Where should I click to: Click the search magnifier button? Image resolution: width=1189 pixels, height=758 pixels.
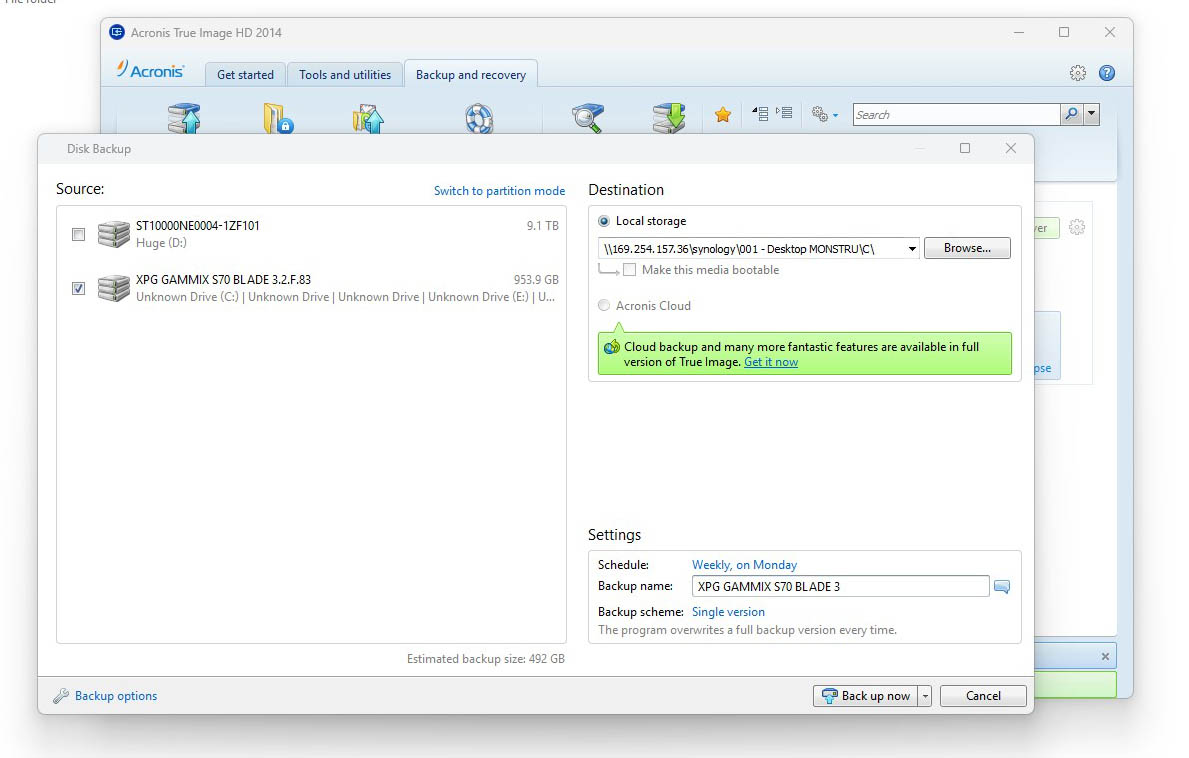tap(1071, 114)
